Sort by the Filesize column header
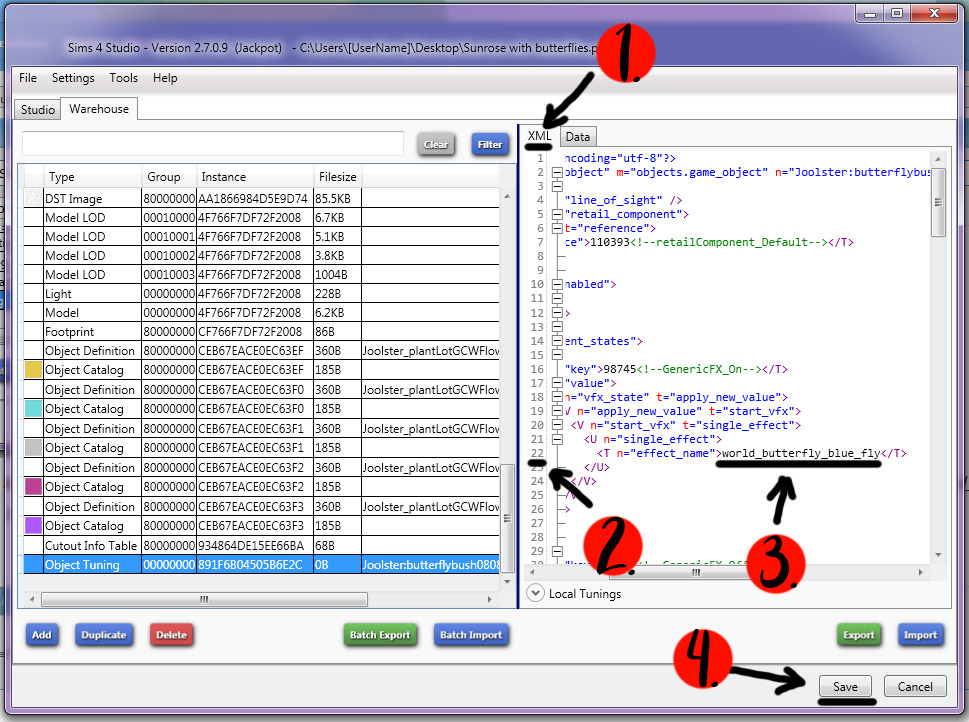The image size is (969, 722). 337,177
